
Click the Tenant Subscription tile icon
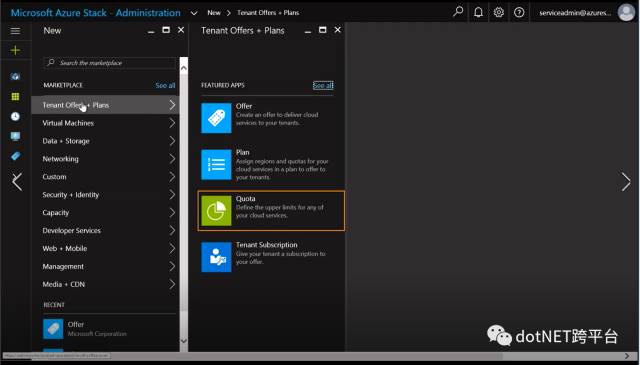pos(216,257)
